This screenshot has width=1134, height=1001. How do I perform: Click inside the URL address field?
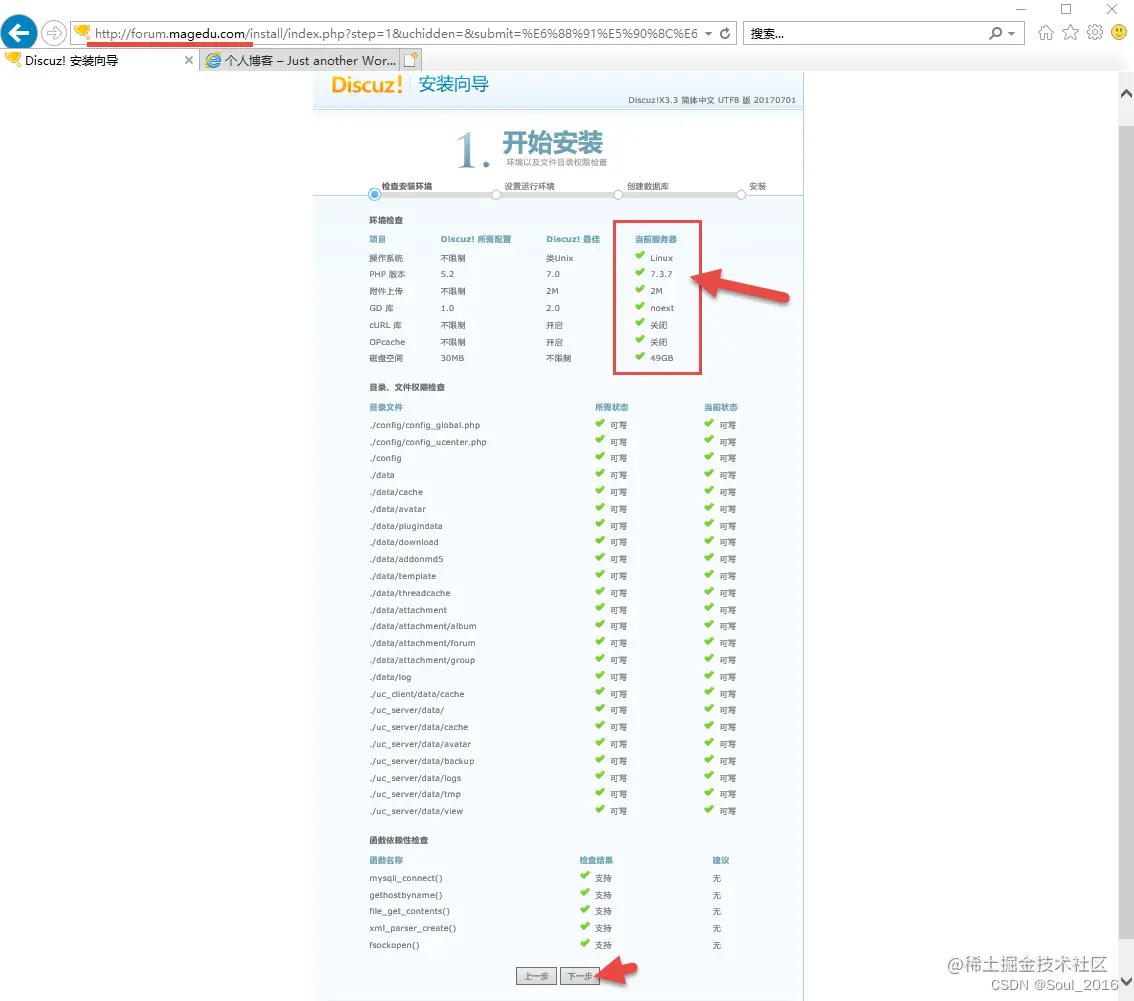click(x=396, y=33)
